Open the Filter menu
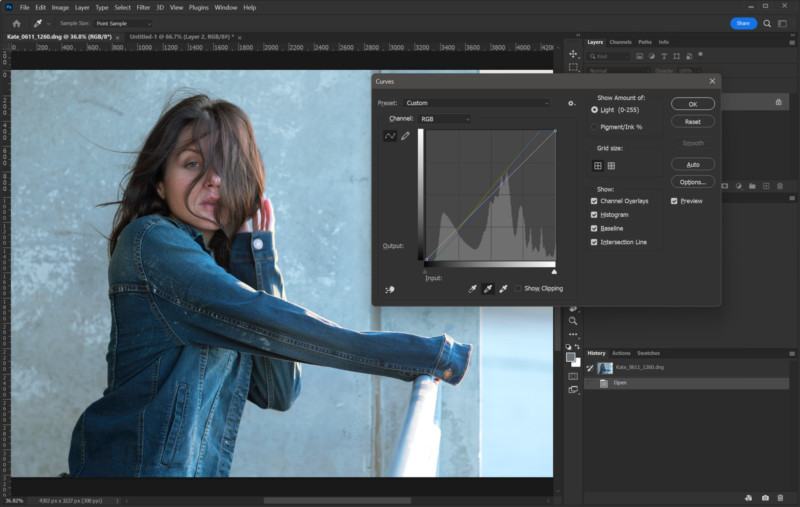Viewport: 800px width, 507px height. 143,8
